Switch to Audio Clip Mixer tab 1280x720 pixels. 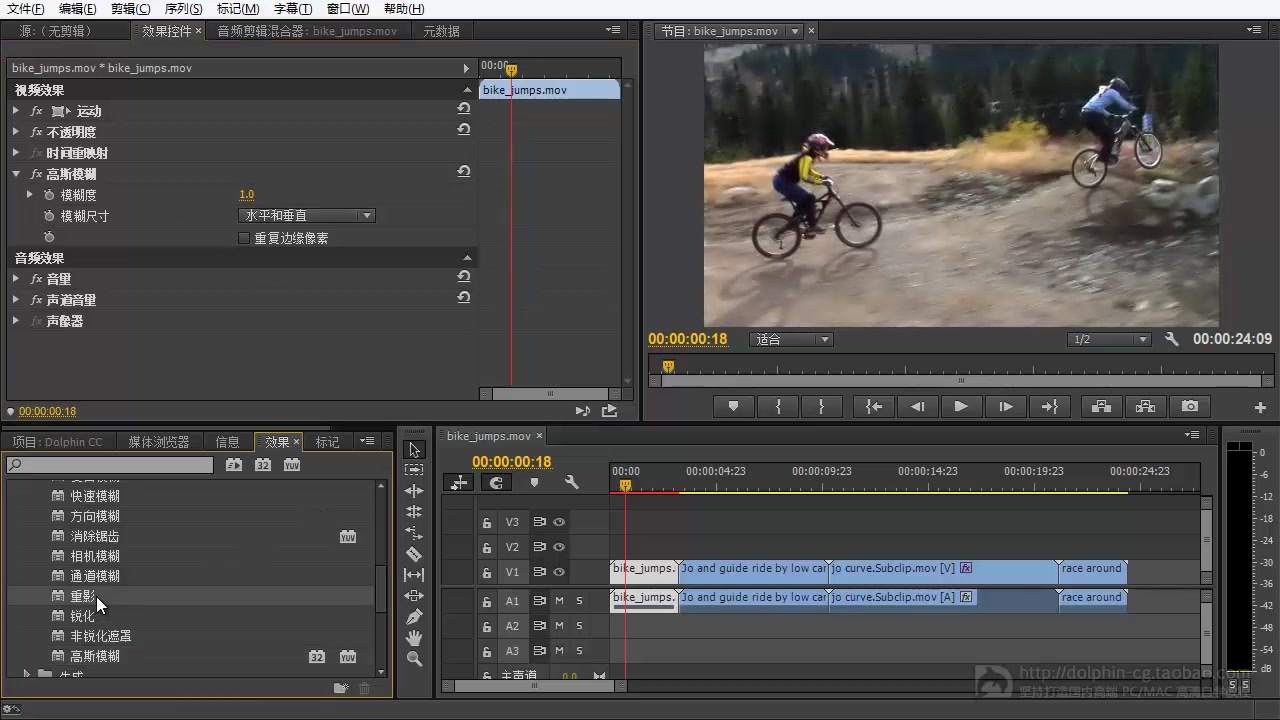307,31
